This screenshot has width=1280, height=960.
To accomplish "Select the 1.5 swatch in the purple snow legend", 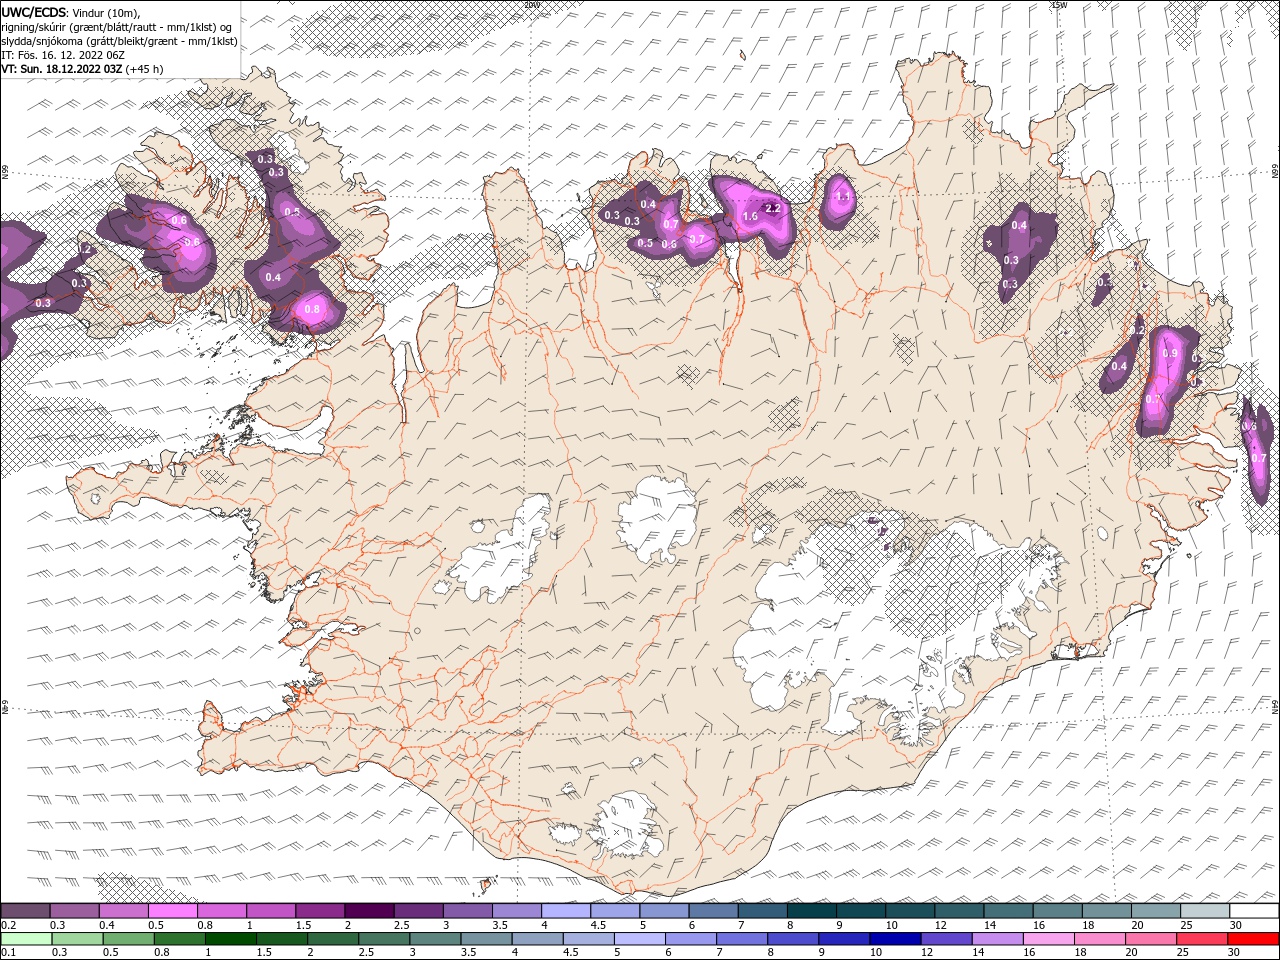I will pos(320,911).
